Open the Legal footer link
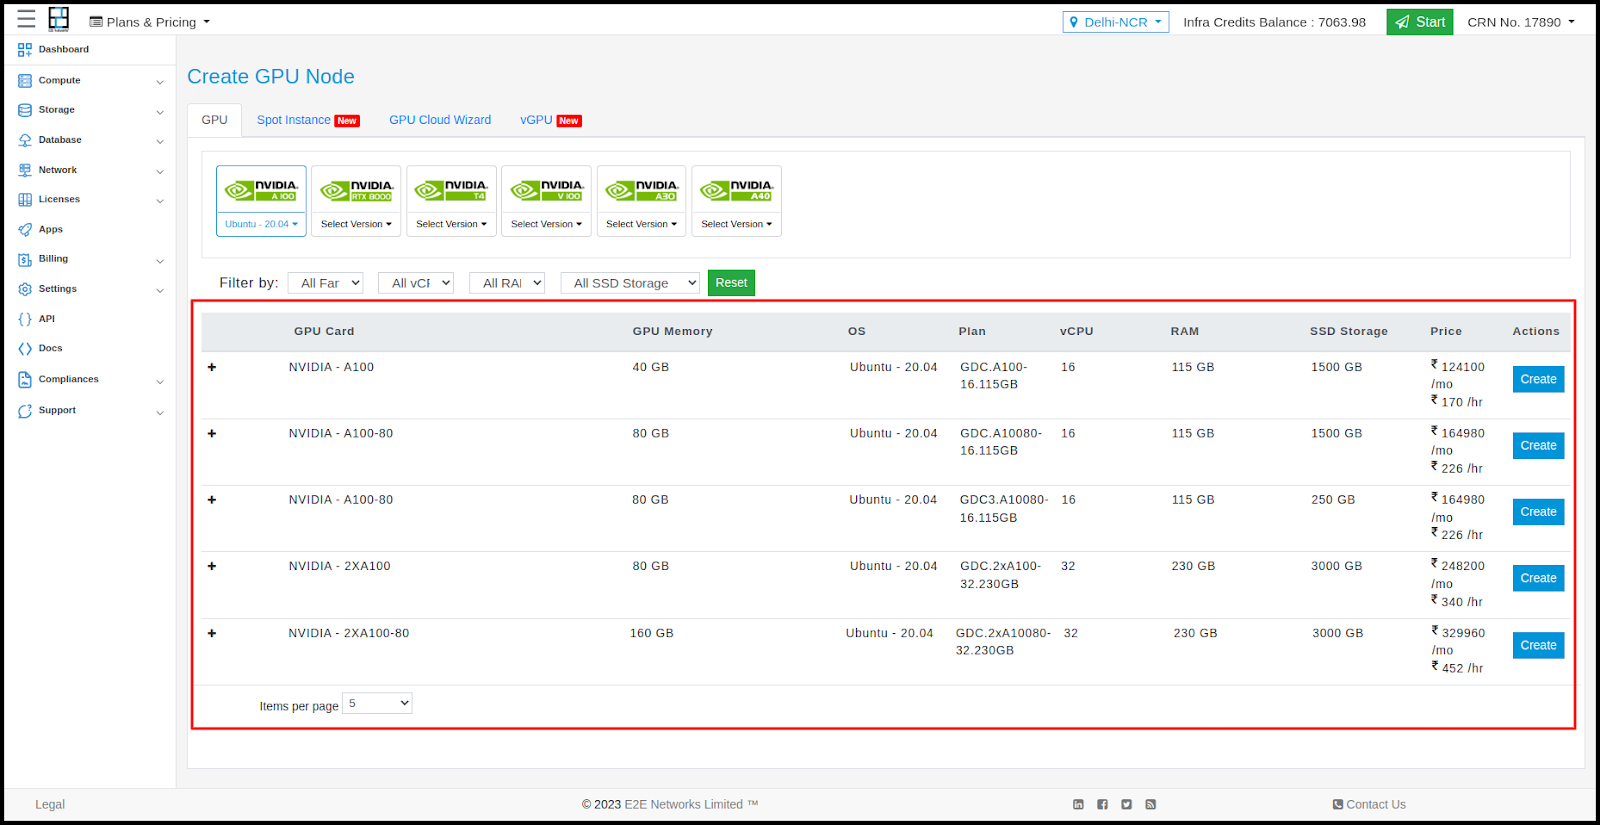This screenshot has width=1600, height=825. pyautogui.click(x=50, y=804)
